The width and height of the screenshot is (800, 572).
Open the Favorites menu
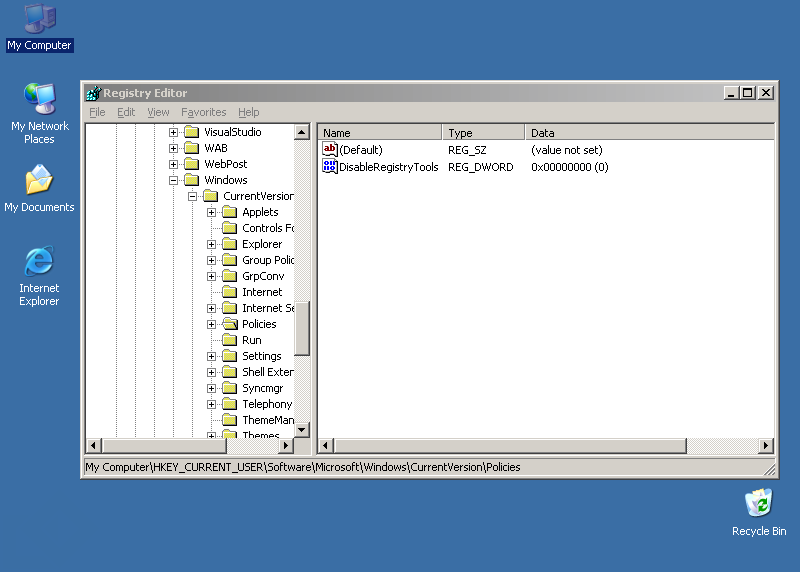[x=204, y=112]
